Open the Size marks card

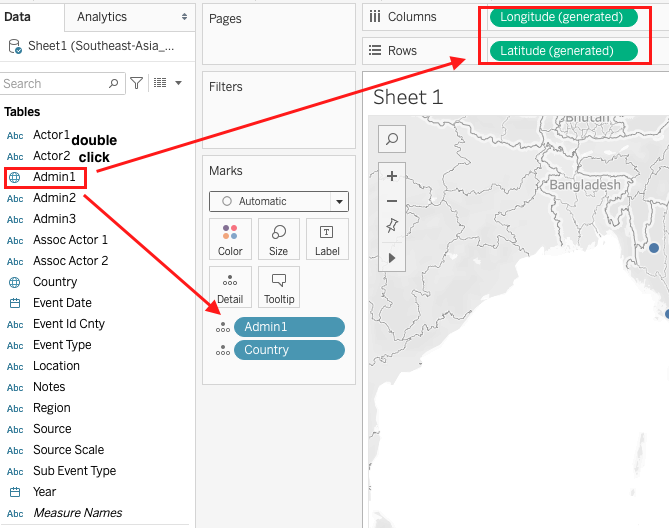(x=278, y=239)
